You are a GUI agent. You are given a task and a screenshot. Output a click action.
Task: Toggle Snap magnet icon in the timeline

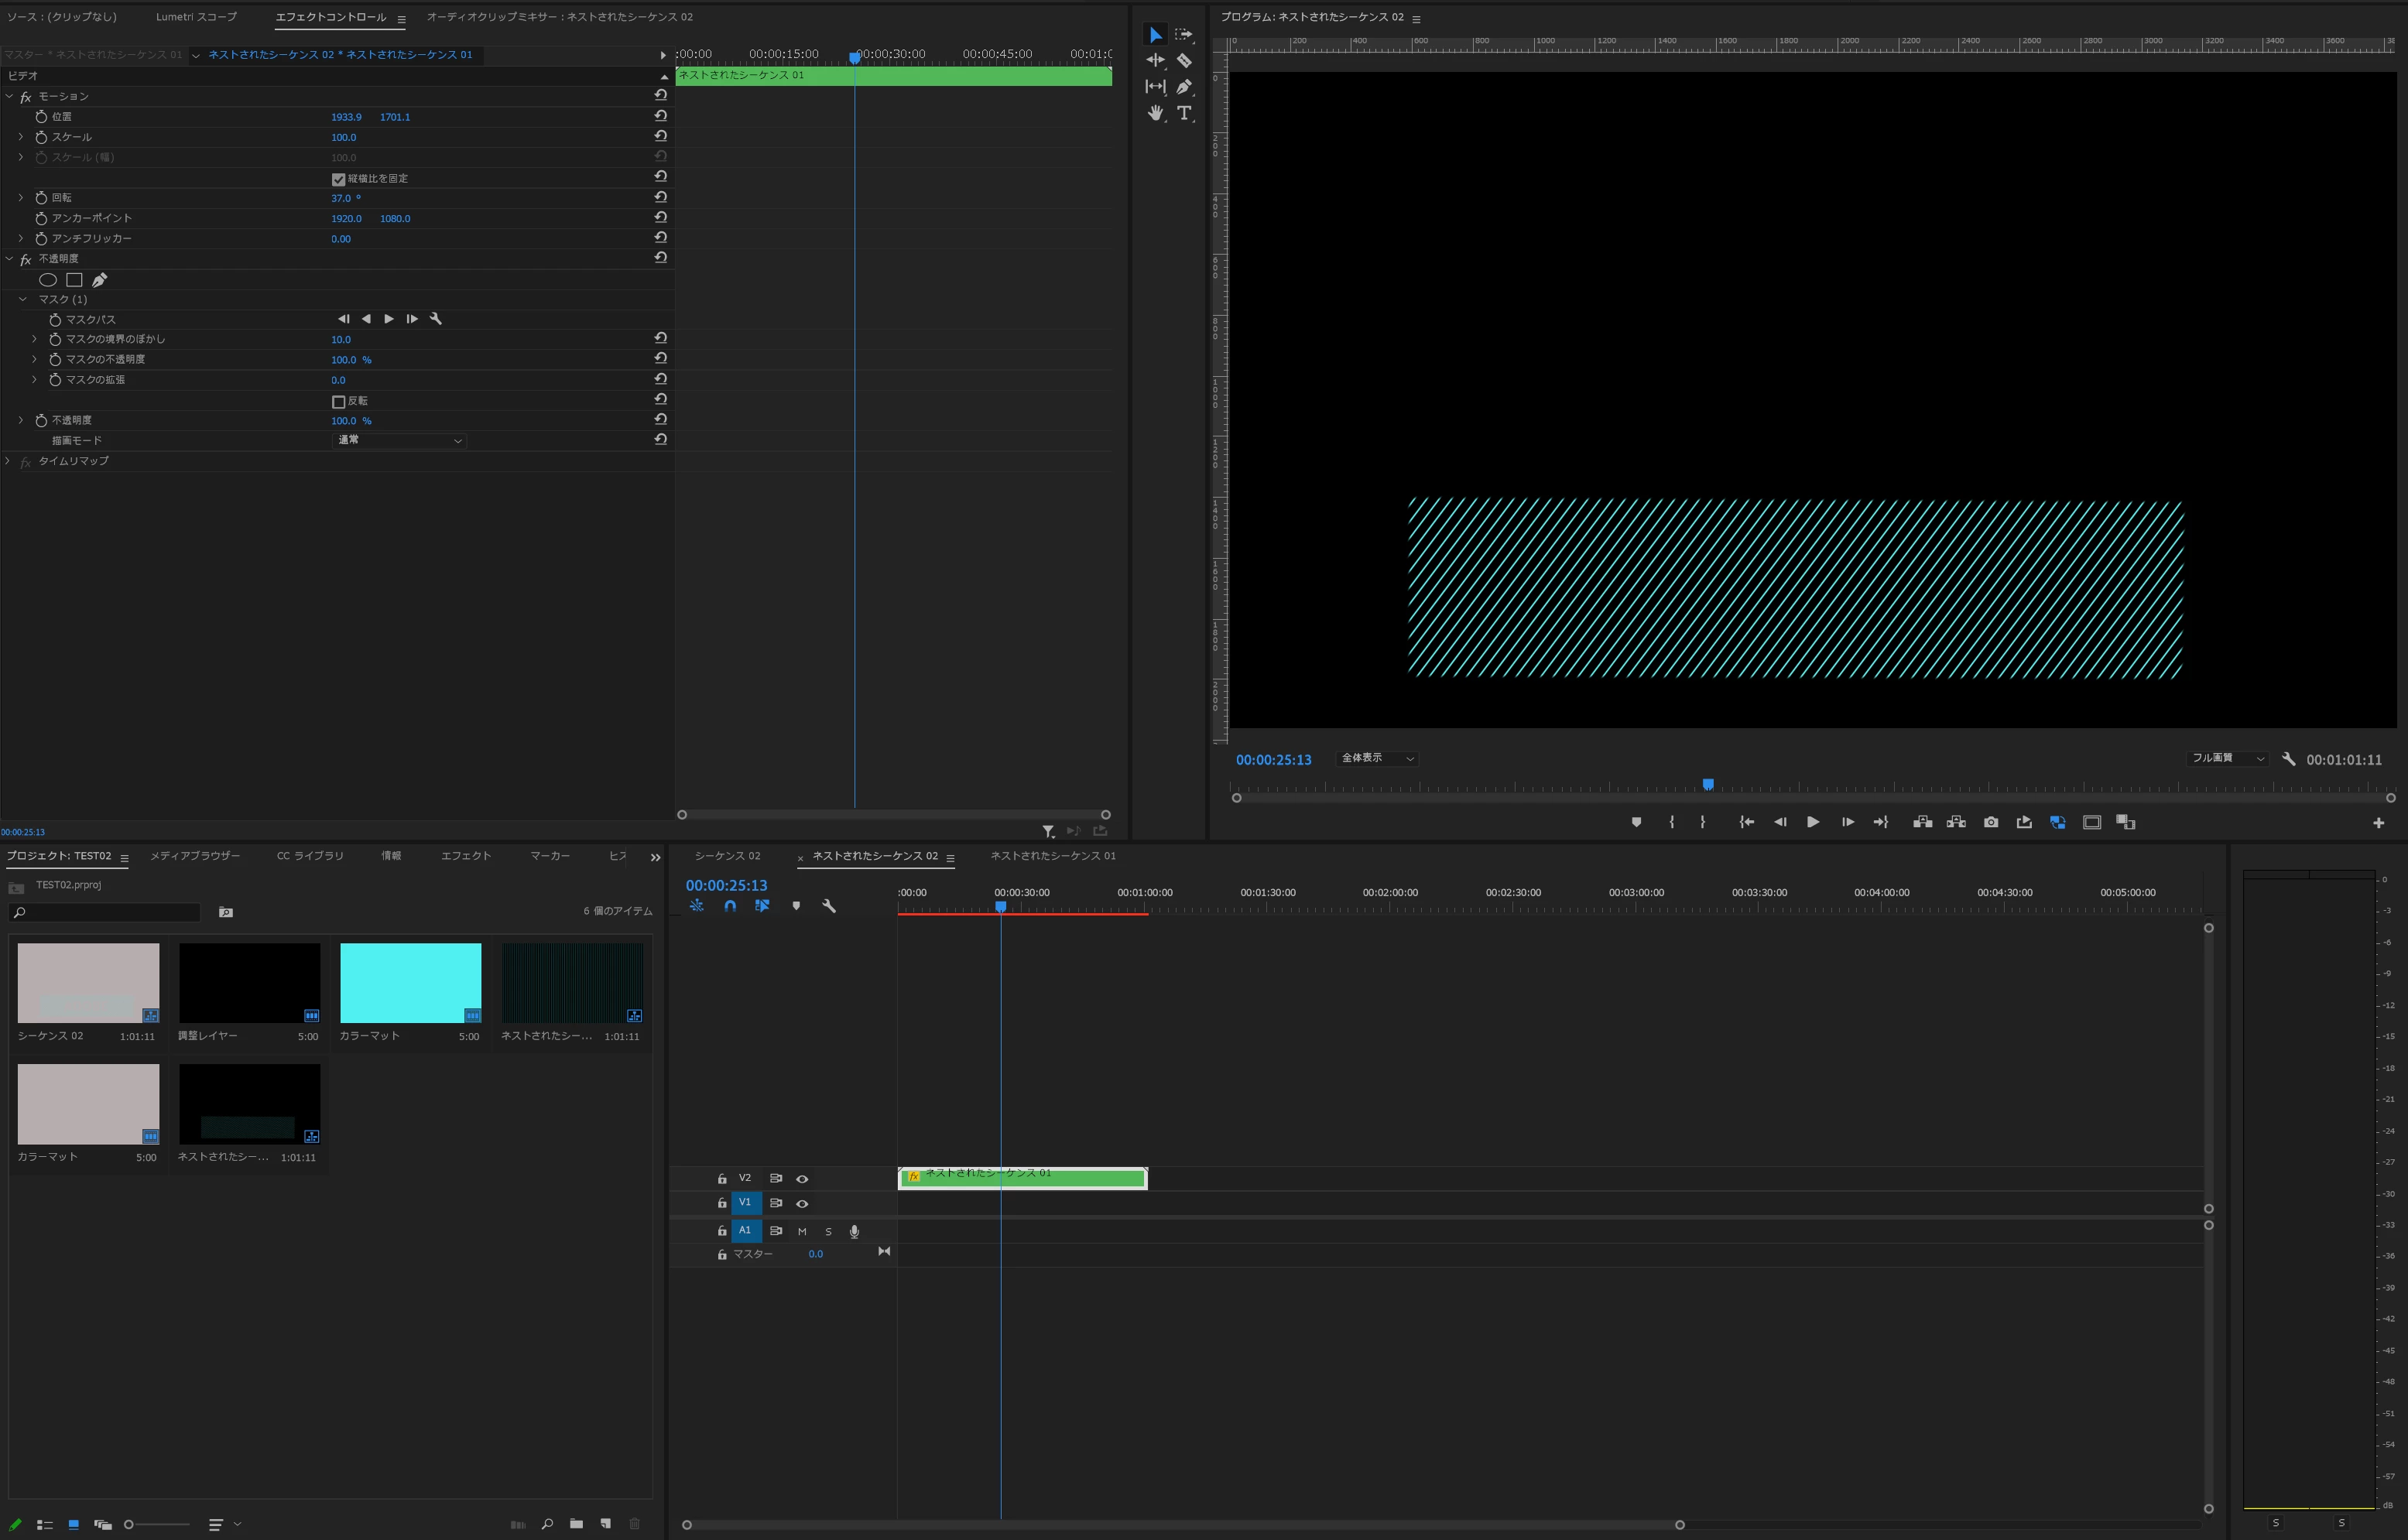730,906
